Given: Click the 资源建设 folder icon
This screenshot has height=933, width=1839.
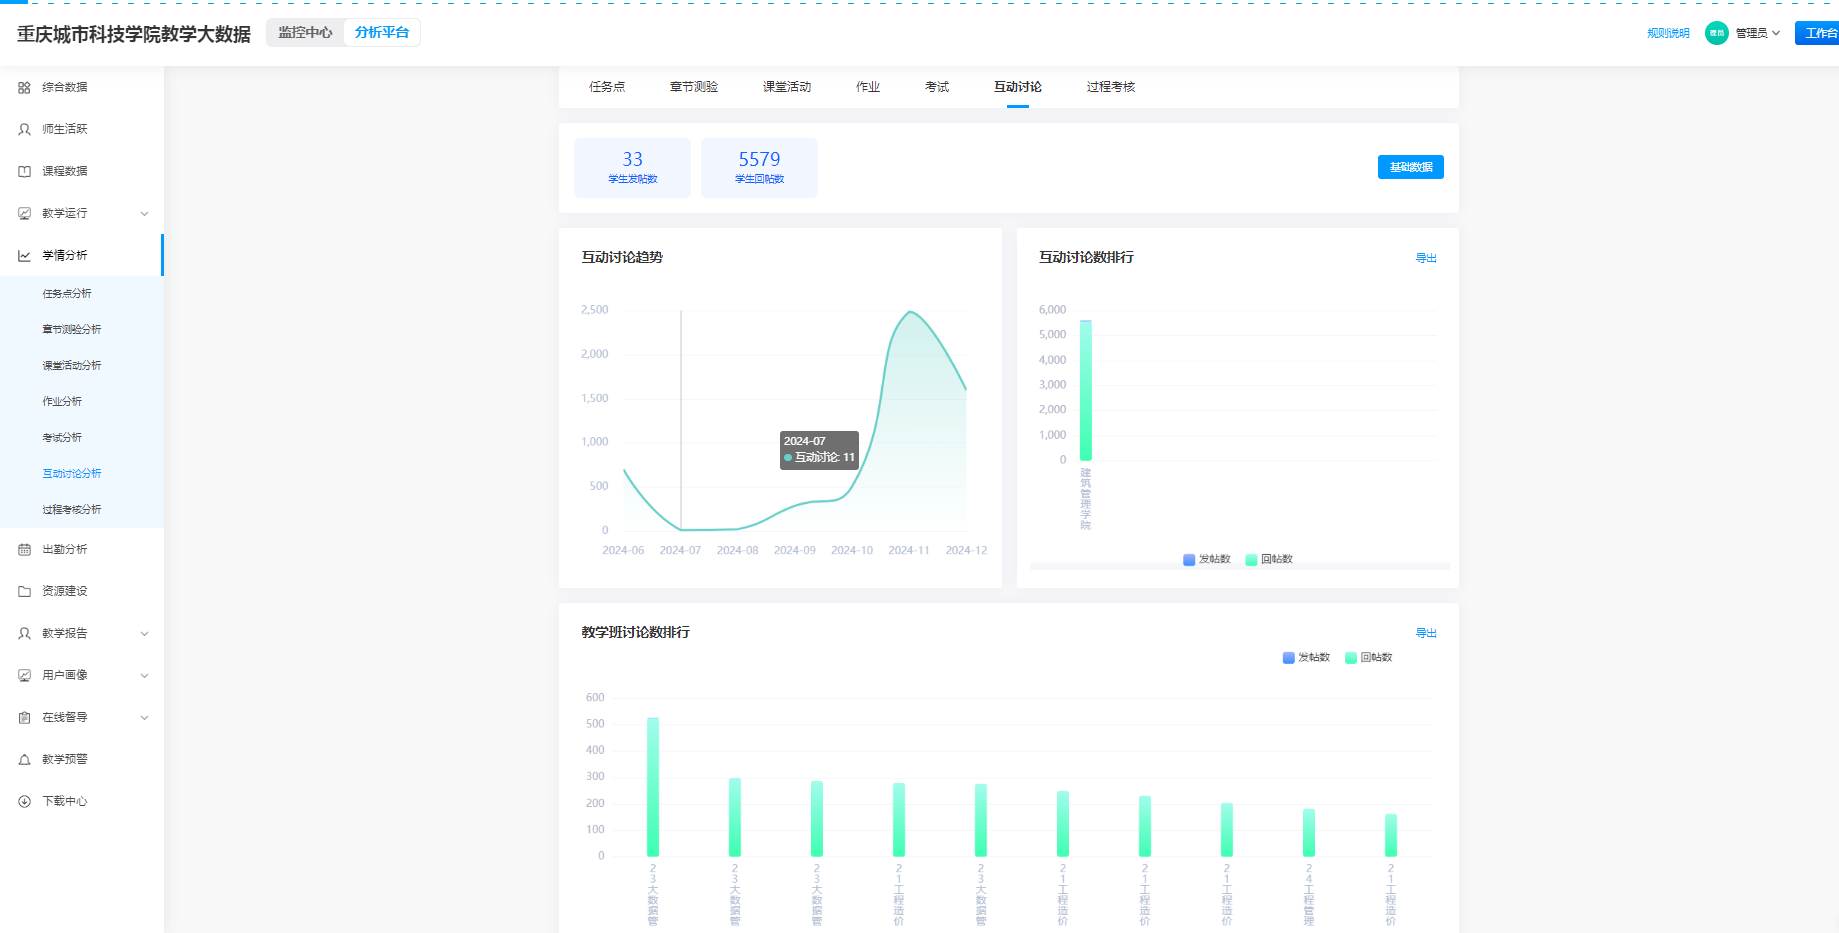Looking at the screenshot, I should coord(24,592).
